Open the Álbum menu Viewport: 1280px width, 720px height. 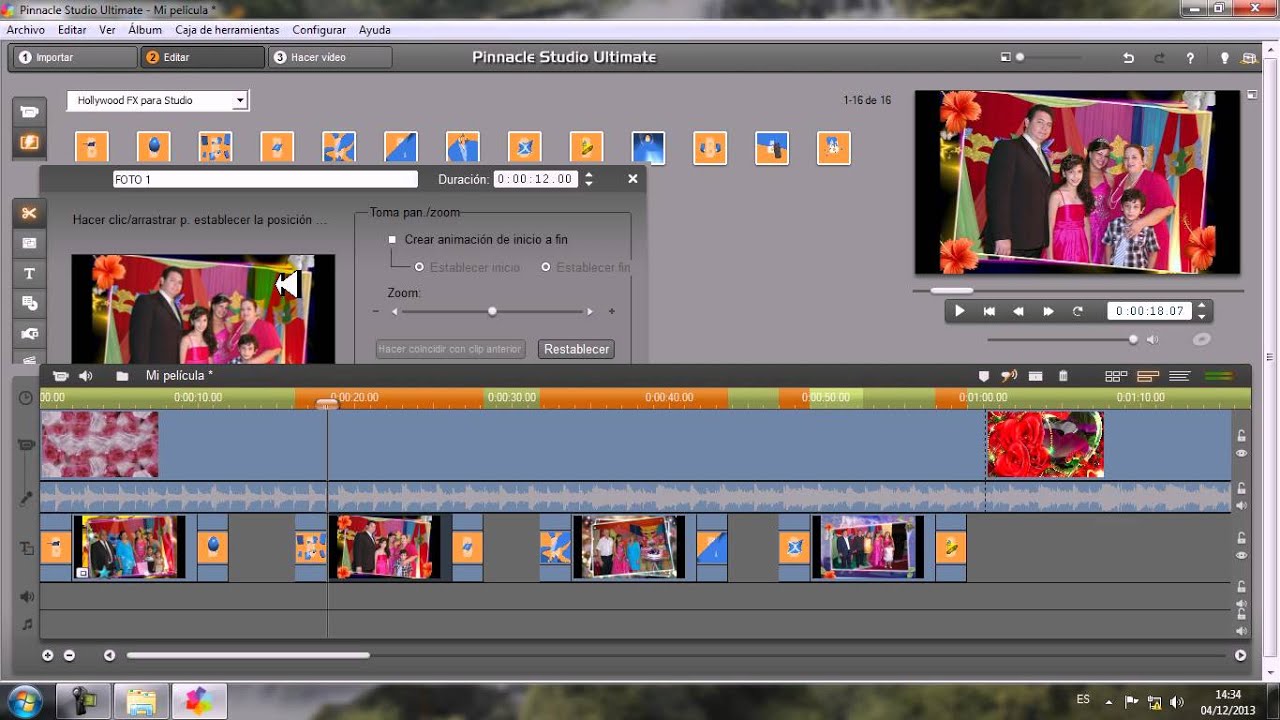click(x=145, y=30)
